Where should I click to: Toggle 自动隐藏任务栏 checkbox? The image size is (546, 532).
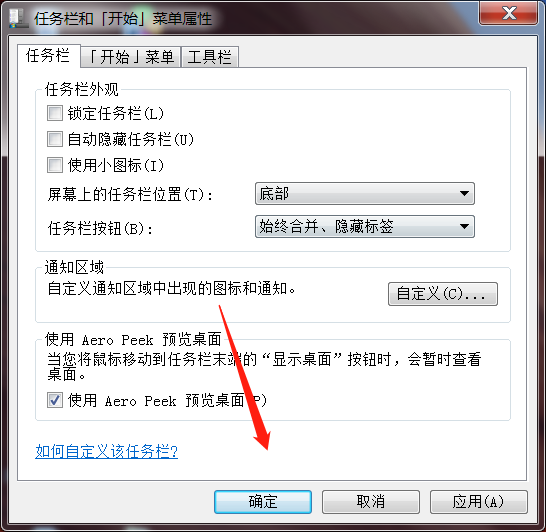tap(55, 139)
